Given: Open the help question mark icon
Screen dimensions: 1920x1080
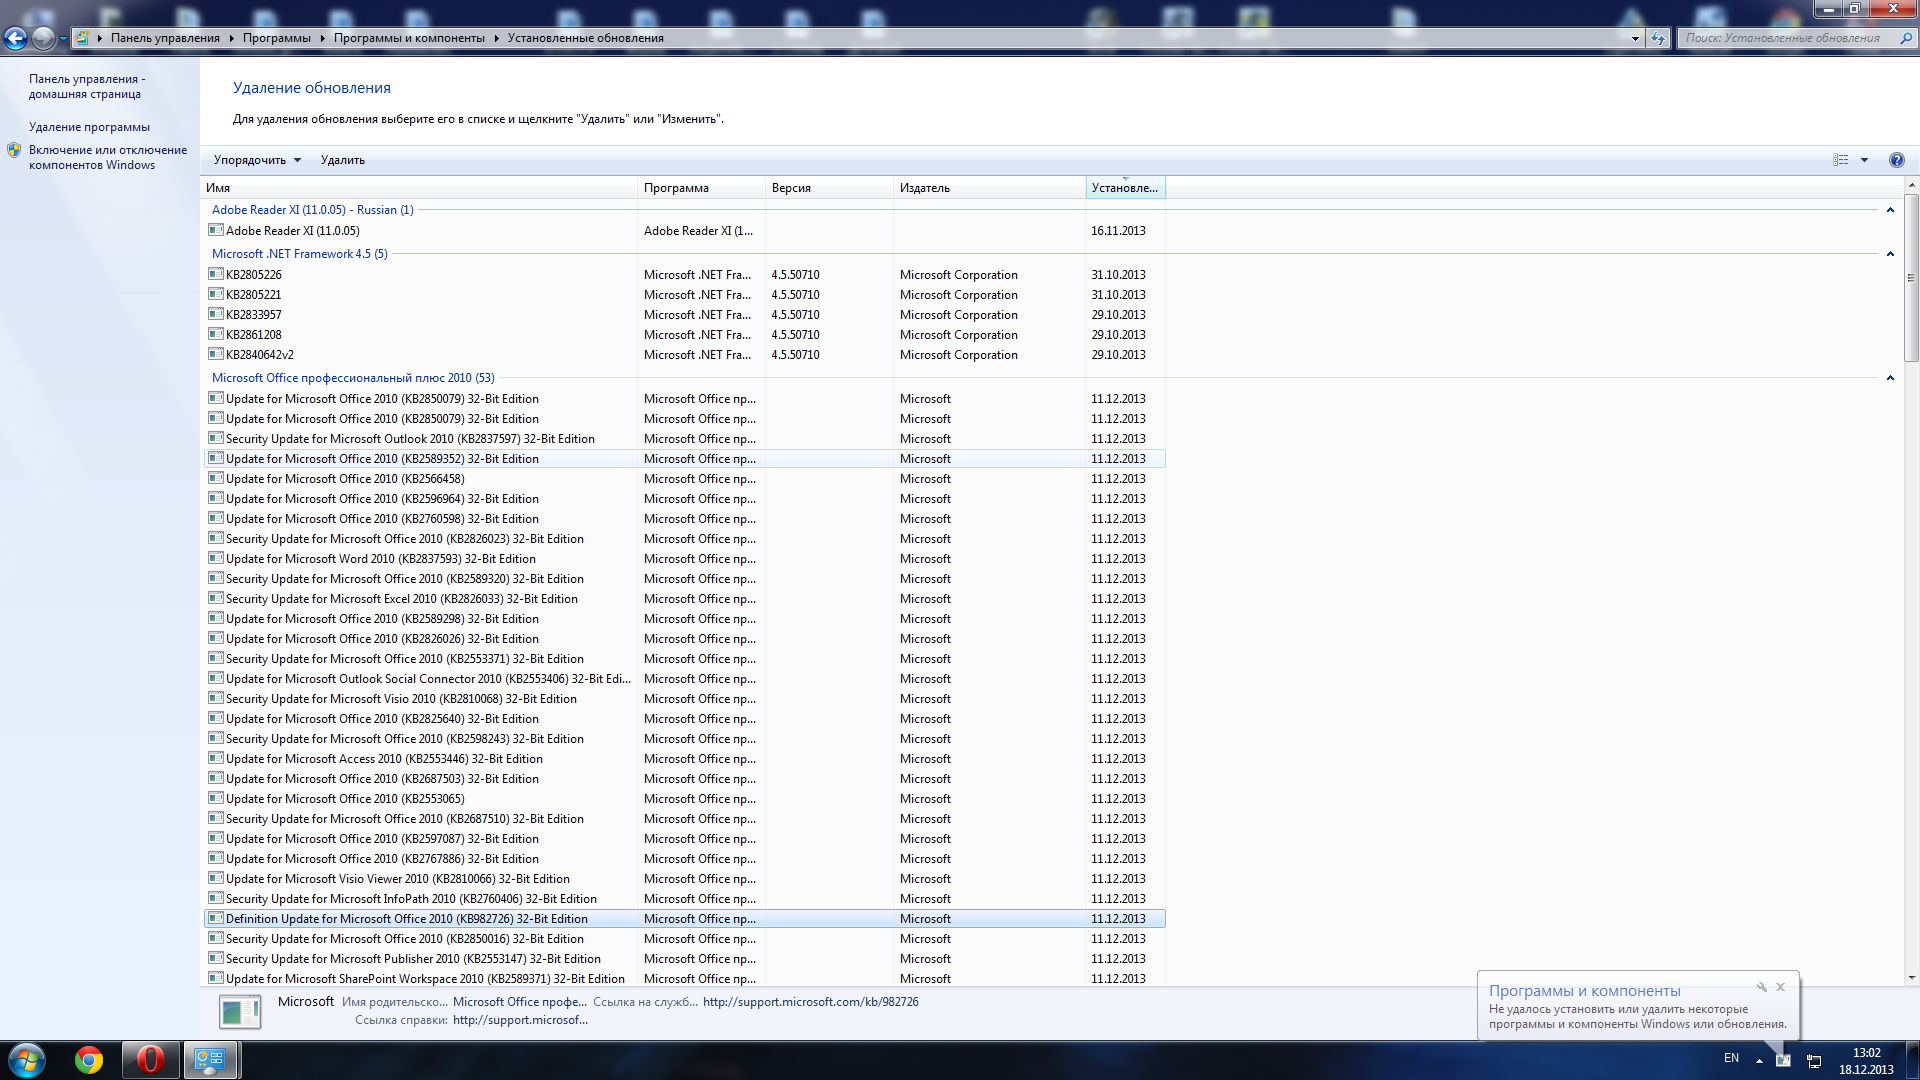Looking at the screenshot, I should click(1896, 160).
